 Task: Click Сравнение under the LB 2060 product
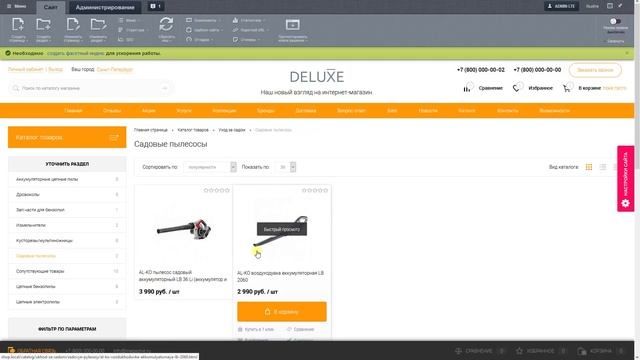click(x=300, y=329)
